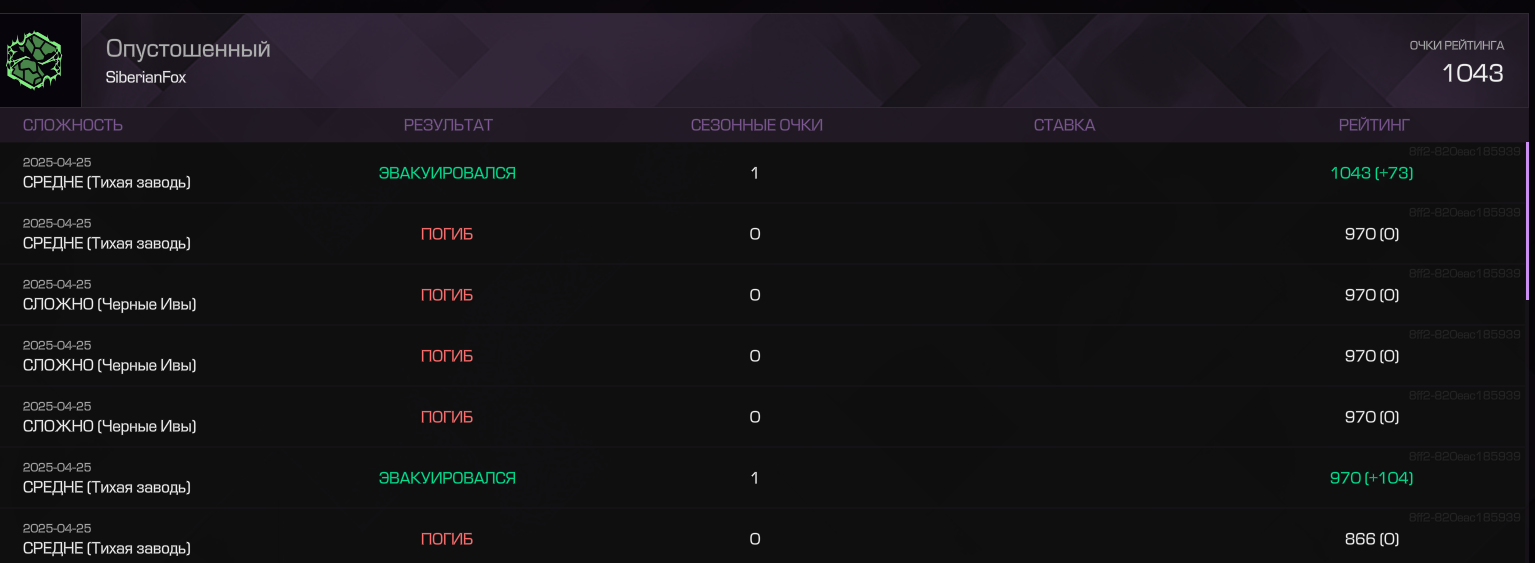Click seasonal points value in the +104 row

coord(755,478)
